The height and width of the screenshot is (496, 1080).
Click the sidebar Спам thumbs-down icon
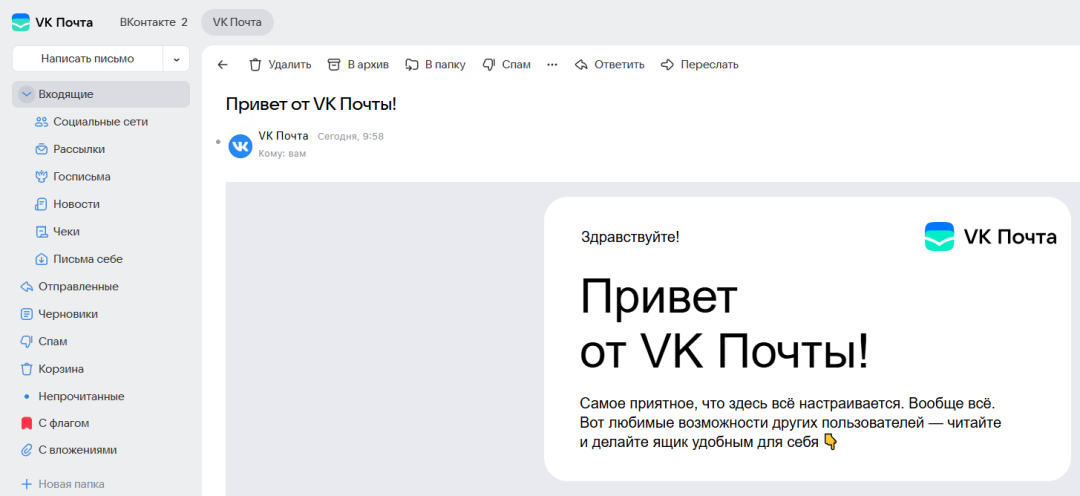(x=27, y=342)
